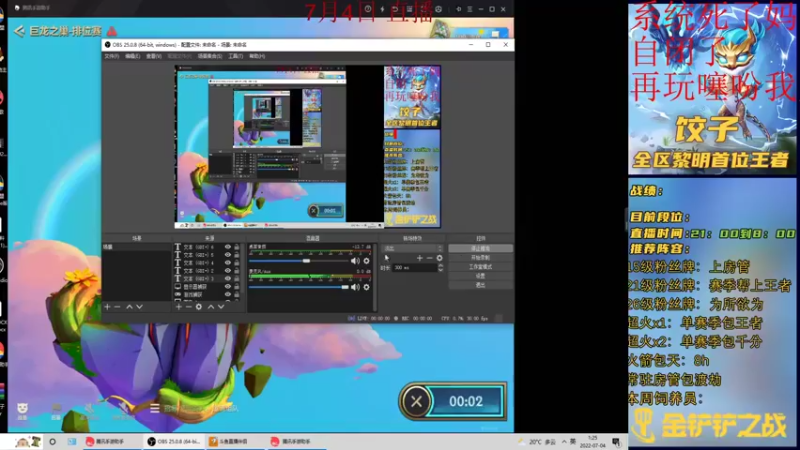Open 设置 settings button in OBS controls
This screenshot has height=450, width=800.
point(480,276)
